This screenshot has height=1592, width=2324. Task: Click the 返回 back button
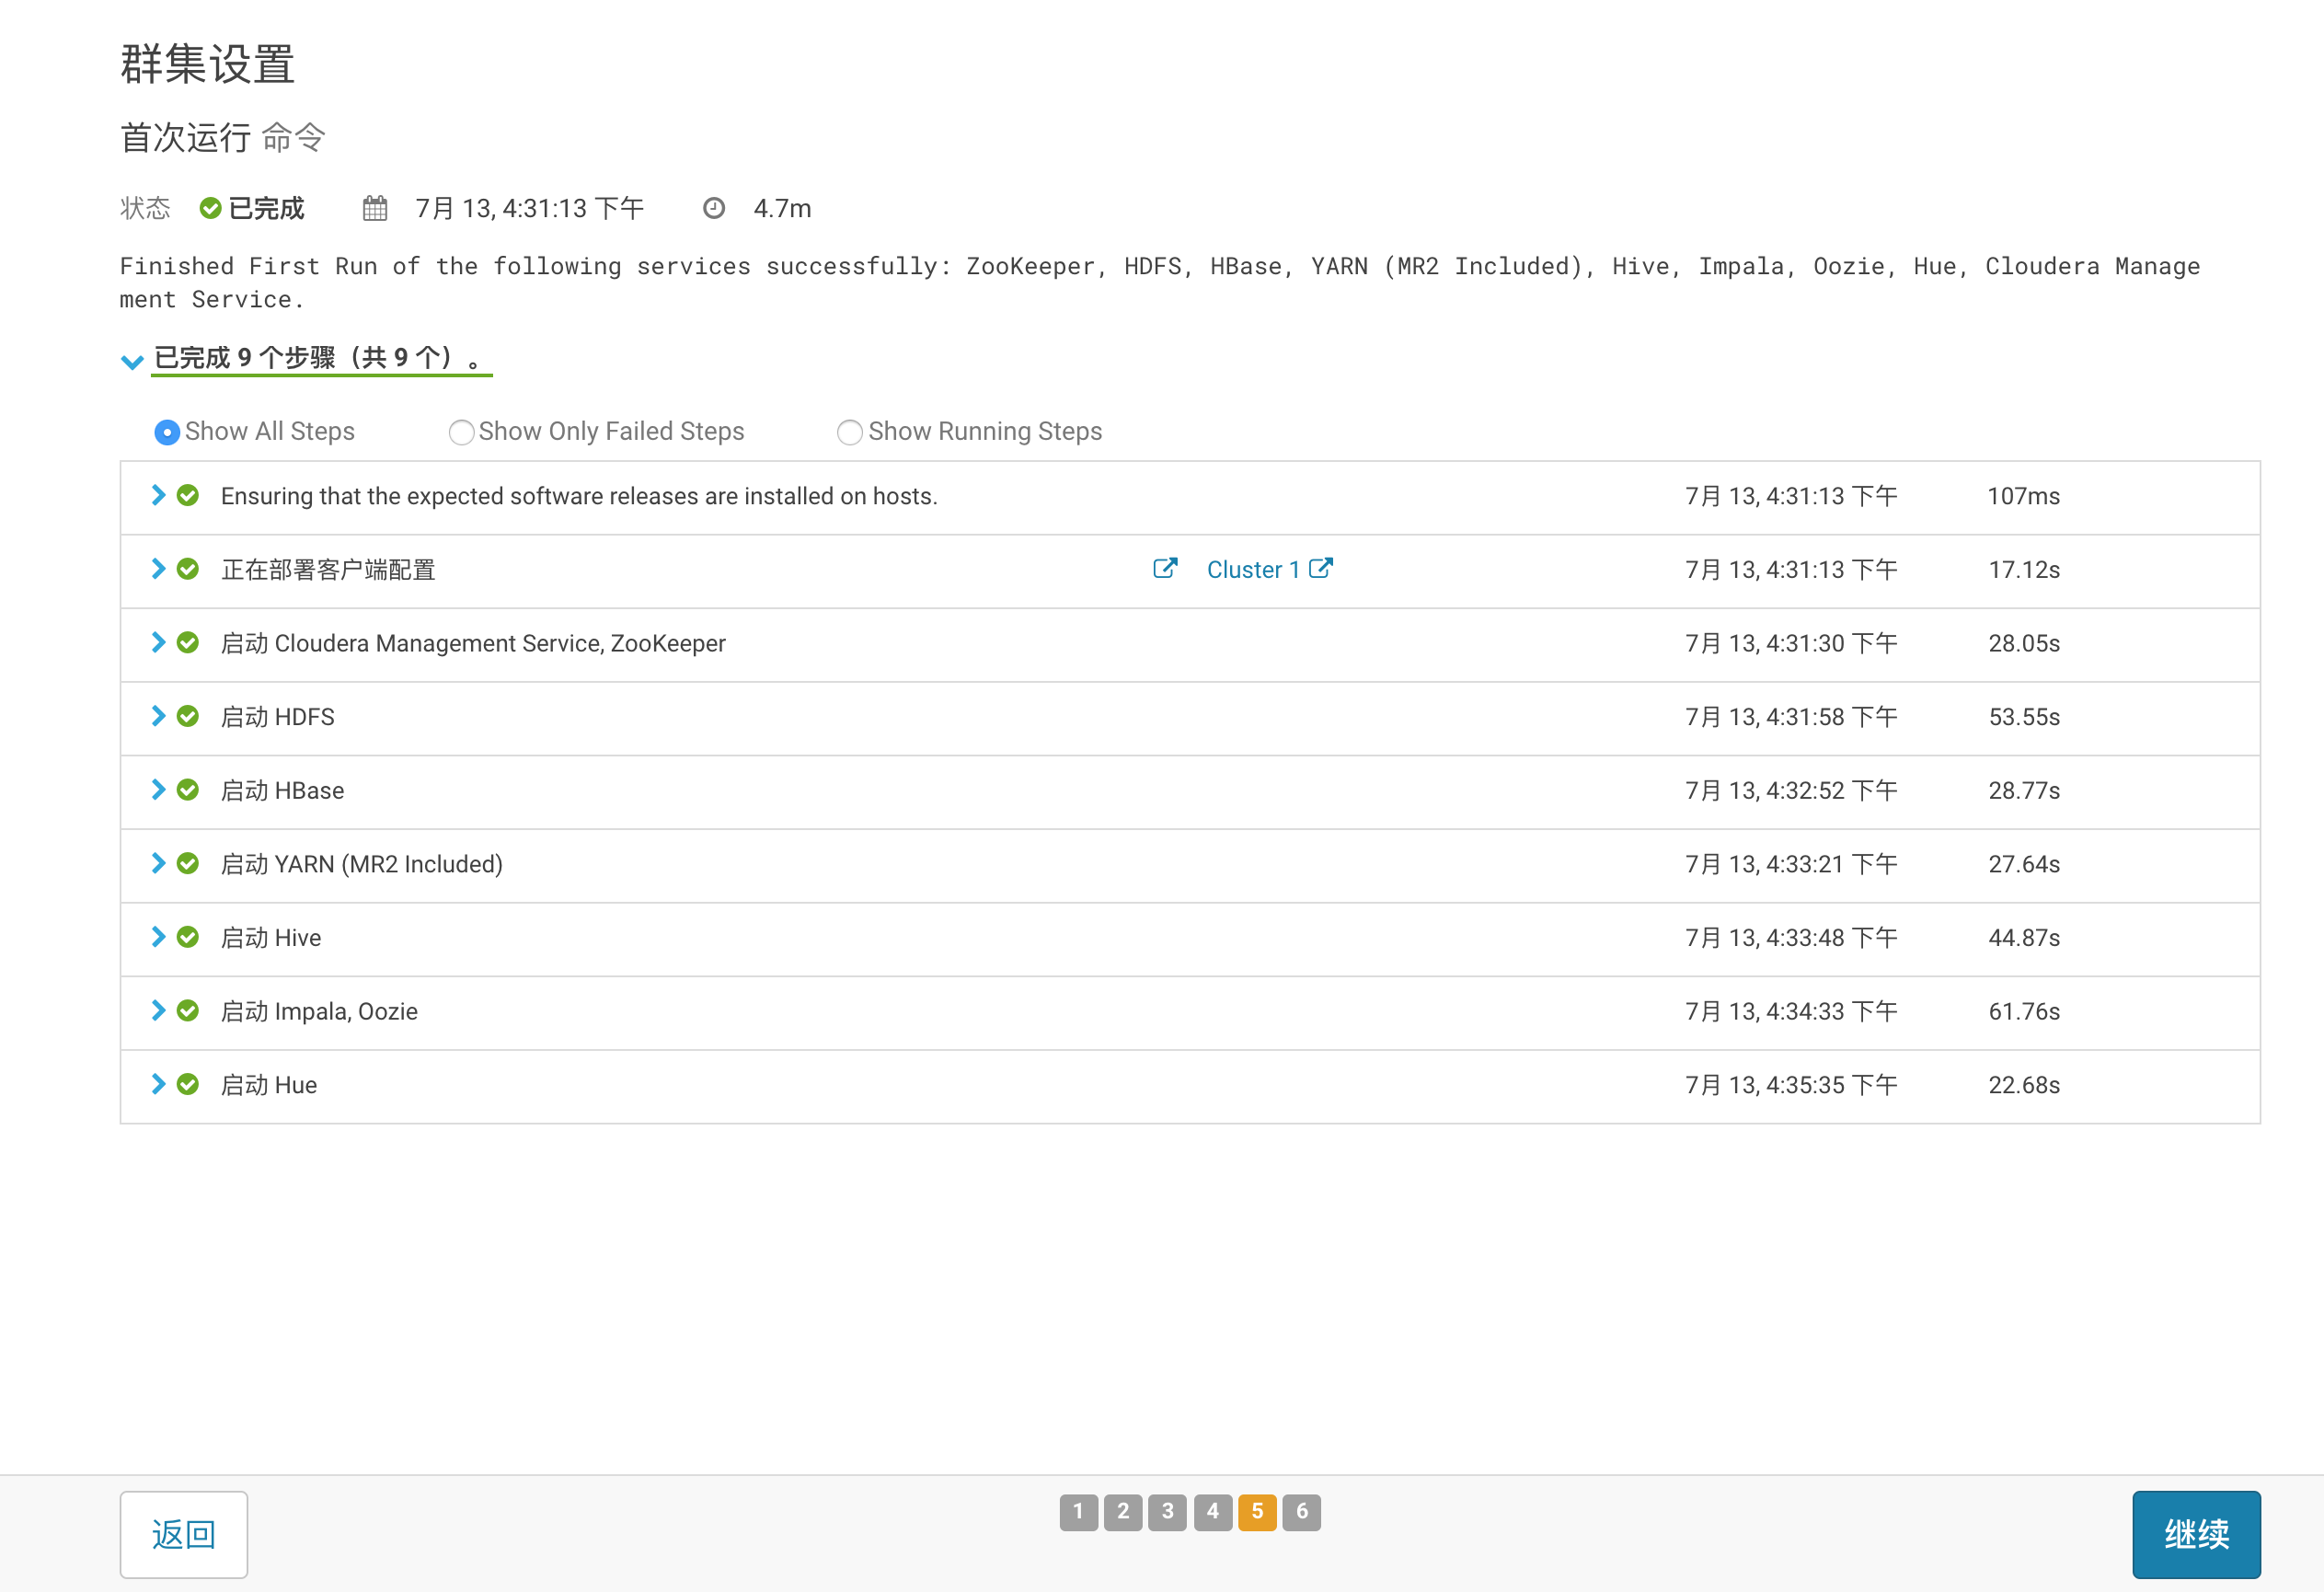pyautogui.click(x=184, y=1534)
